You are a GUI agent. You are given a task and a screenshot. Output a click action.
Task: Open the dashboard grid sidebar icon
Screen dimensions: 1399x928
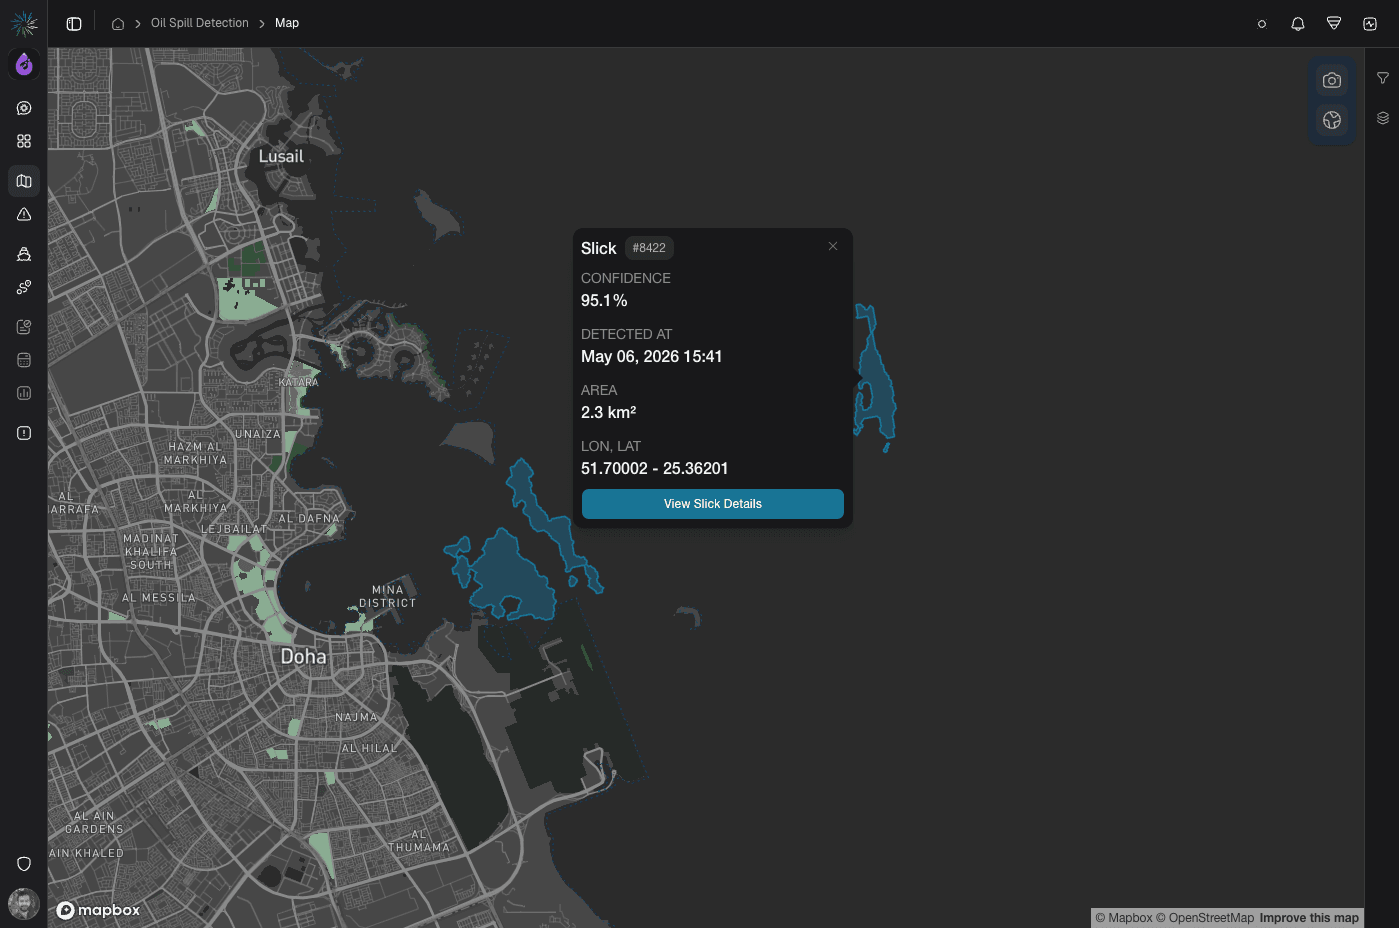point(24,141)
